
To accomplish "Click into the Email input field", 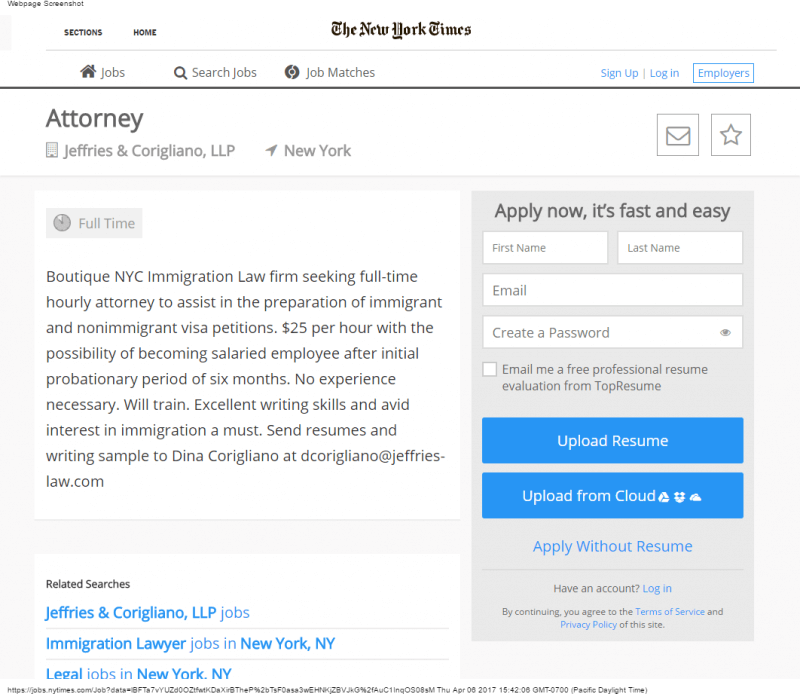I will tap(612, 290).
